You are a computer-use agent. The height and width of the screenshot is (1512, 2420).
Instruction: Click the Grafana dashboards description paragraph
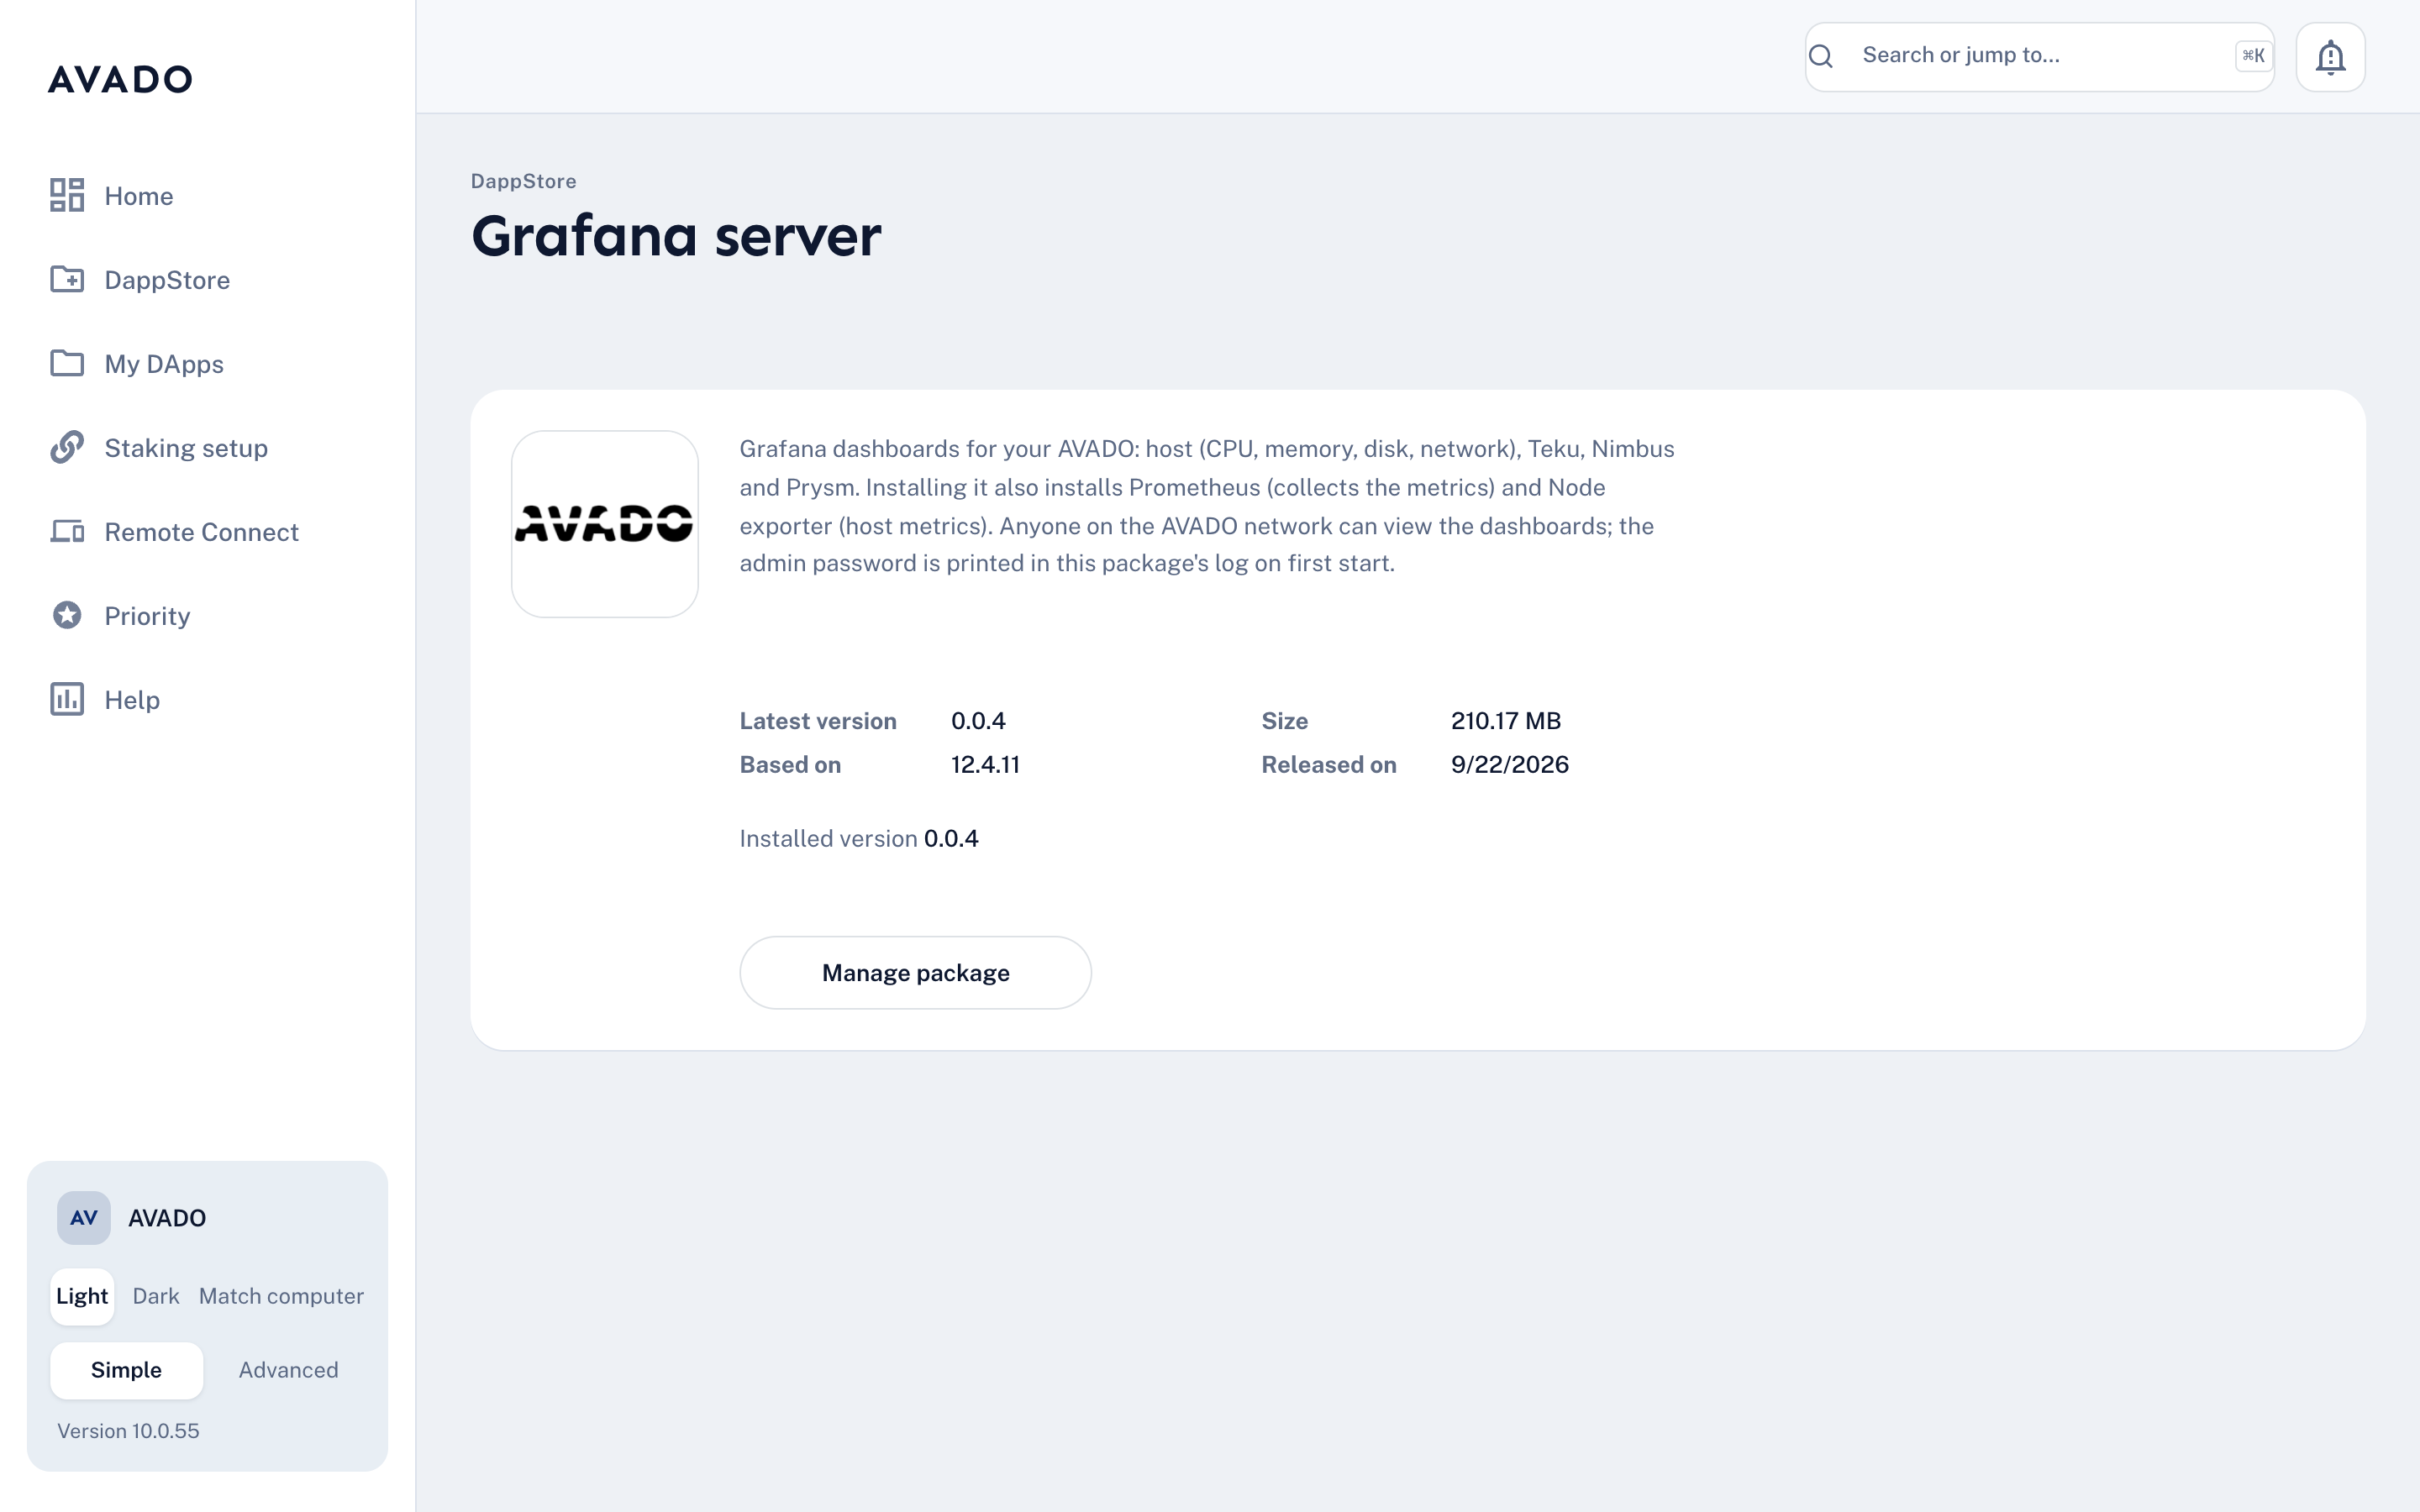1207,506
